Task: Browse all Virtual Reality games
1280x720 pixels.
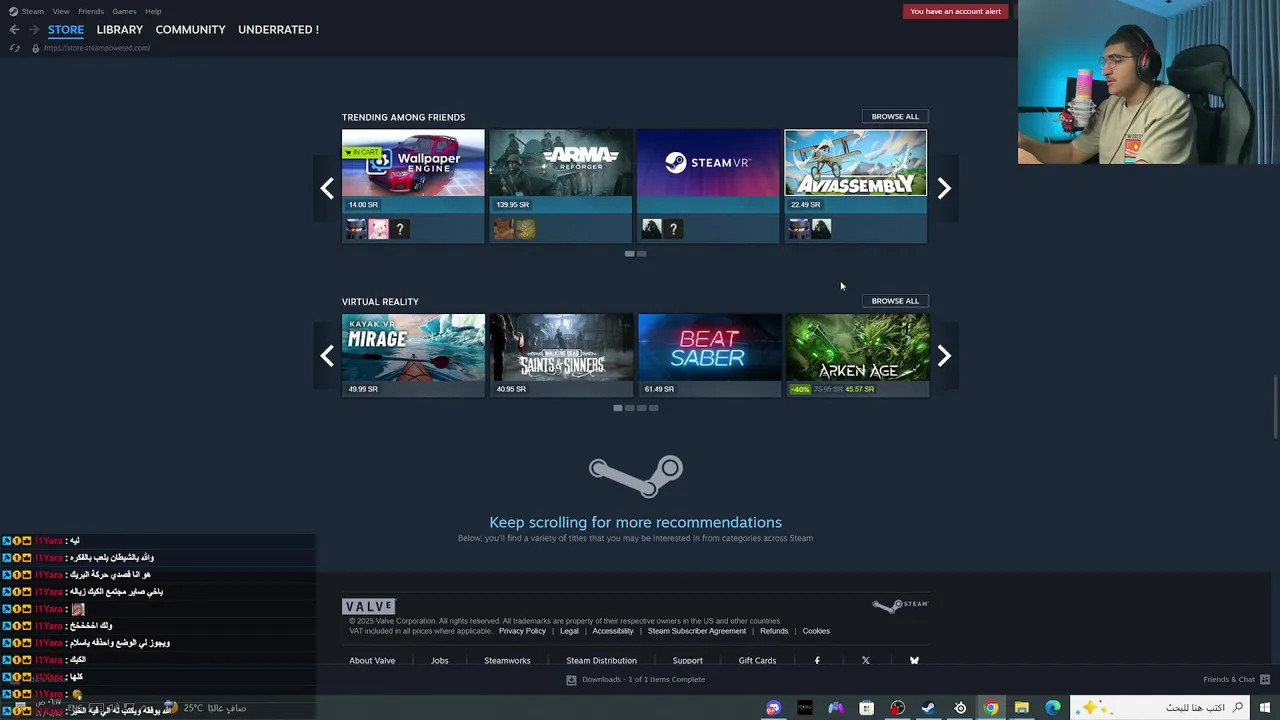Action: (895, 300)
